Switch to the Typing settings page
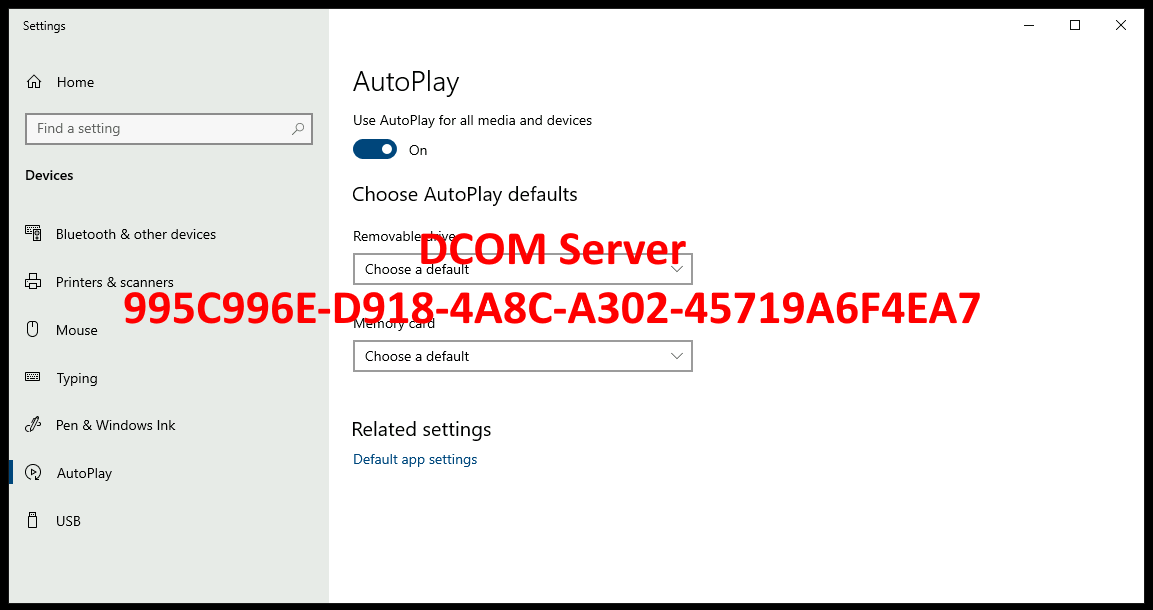The height and width of the screenshot is (610, 1153). pos(77,378)
